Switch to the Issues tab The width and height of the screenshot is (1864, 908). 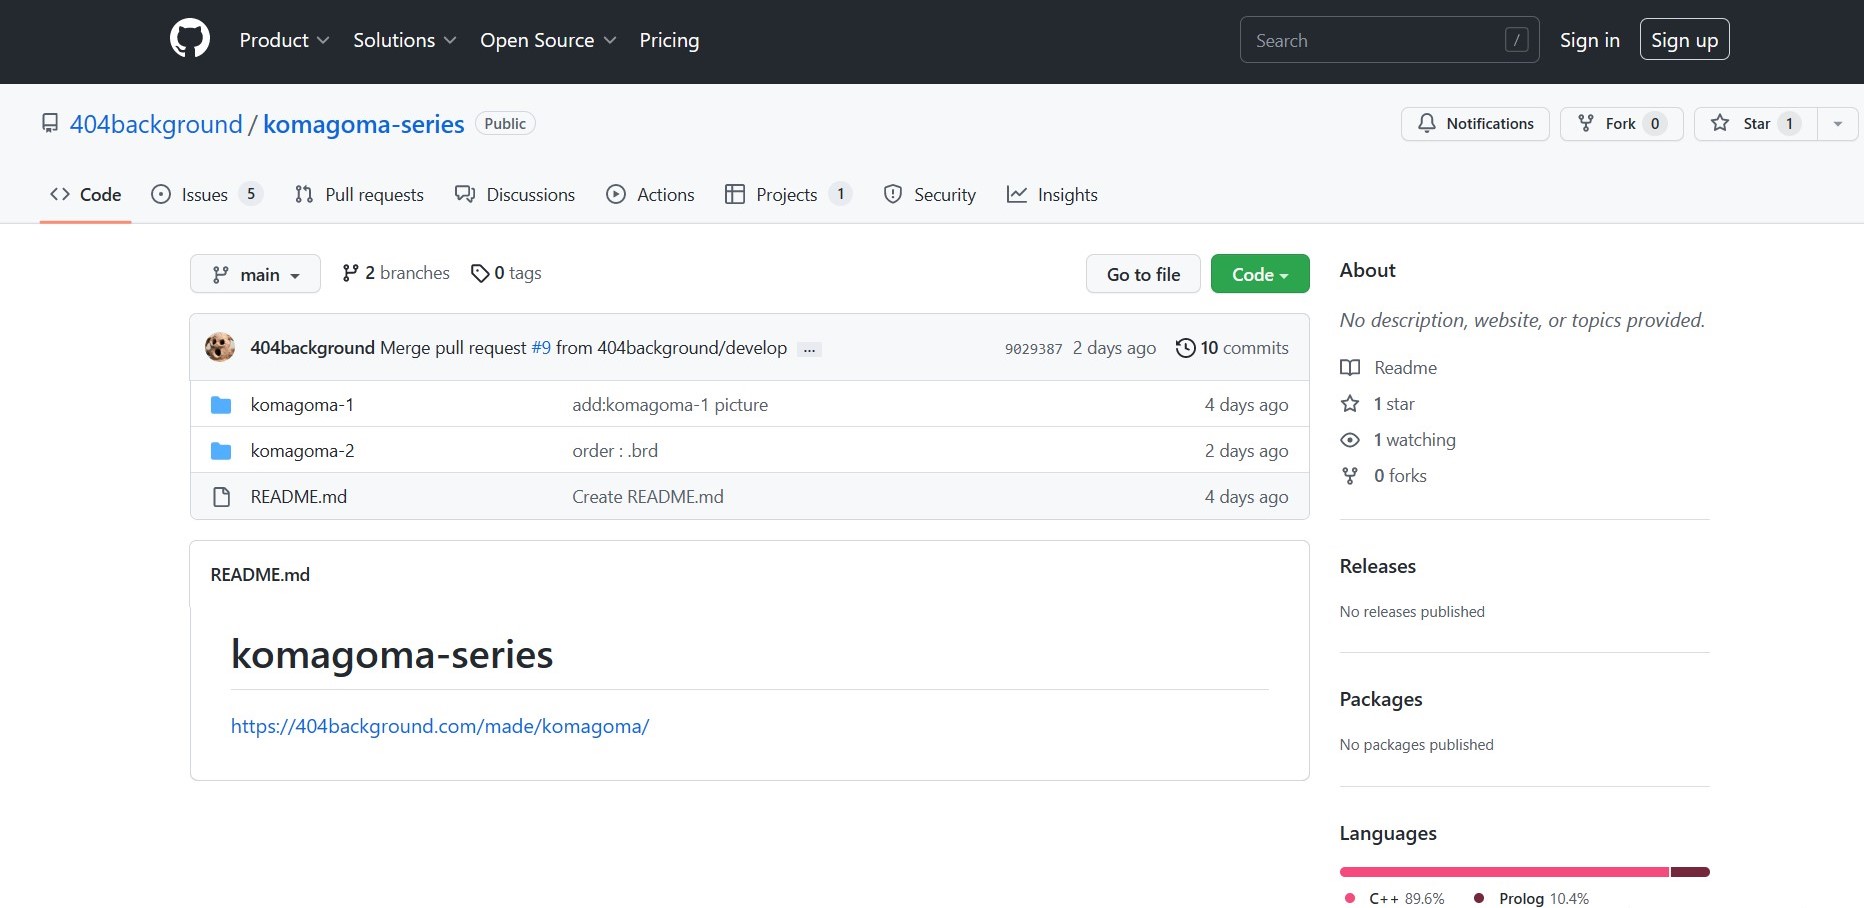205,195
